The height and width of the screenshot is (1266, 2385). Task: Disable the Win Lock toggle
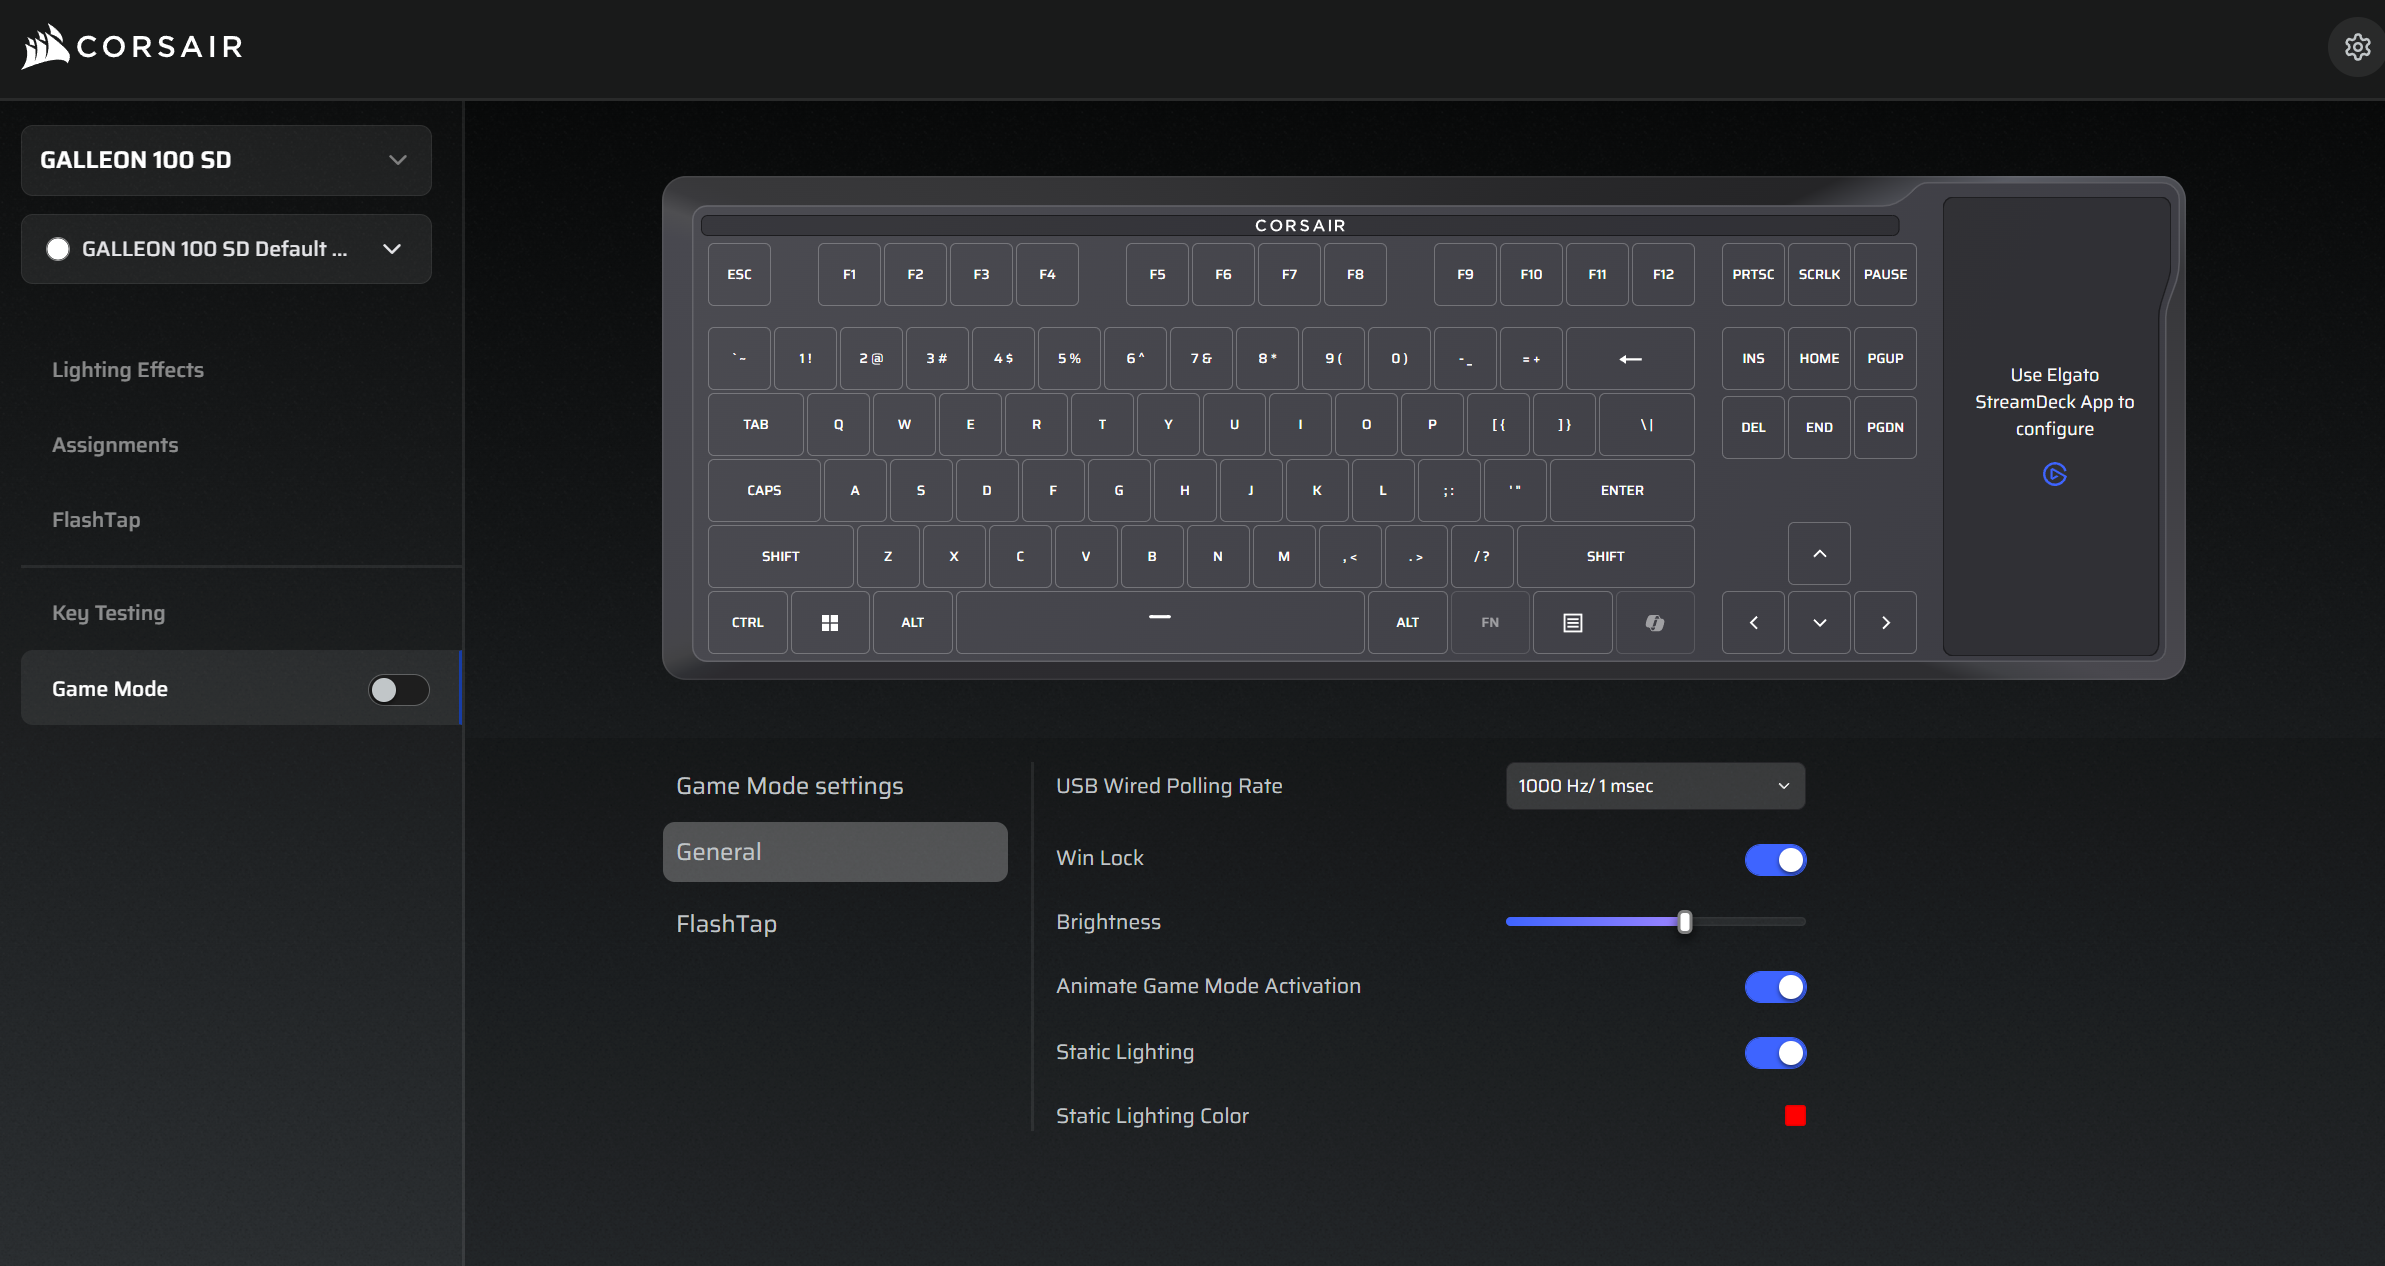1775,859
